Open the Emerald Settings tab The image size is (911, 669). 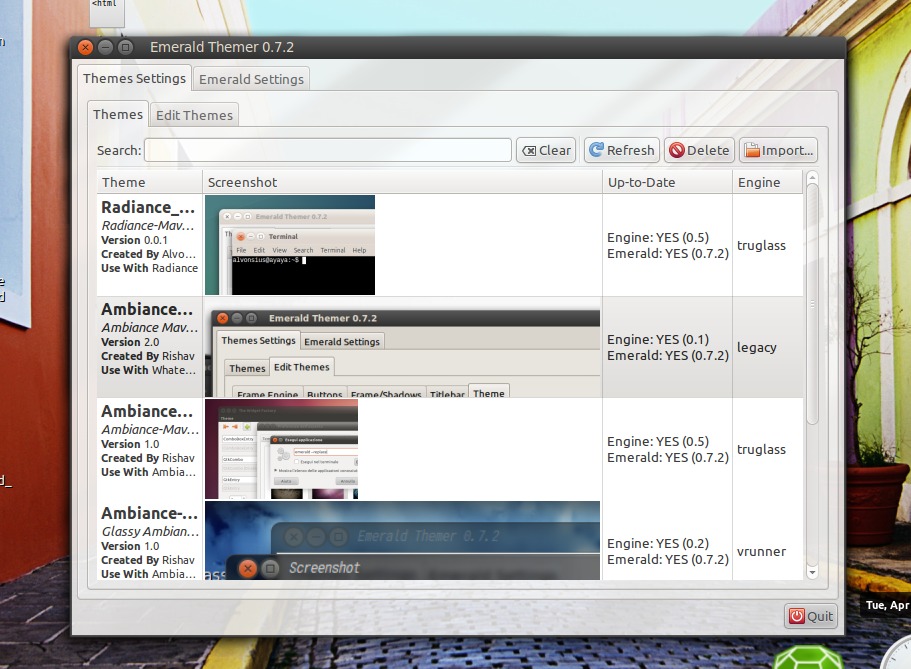(251, 79)
